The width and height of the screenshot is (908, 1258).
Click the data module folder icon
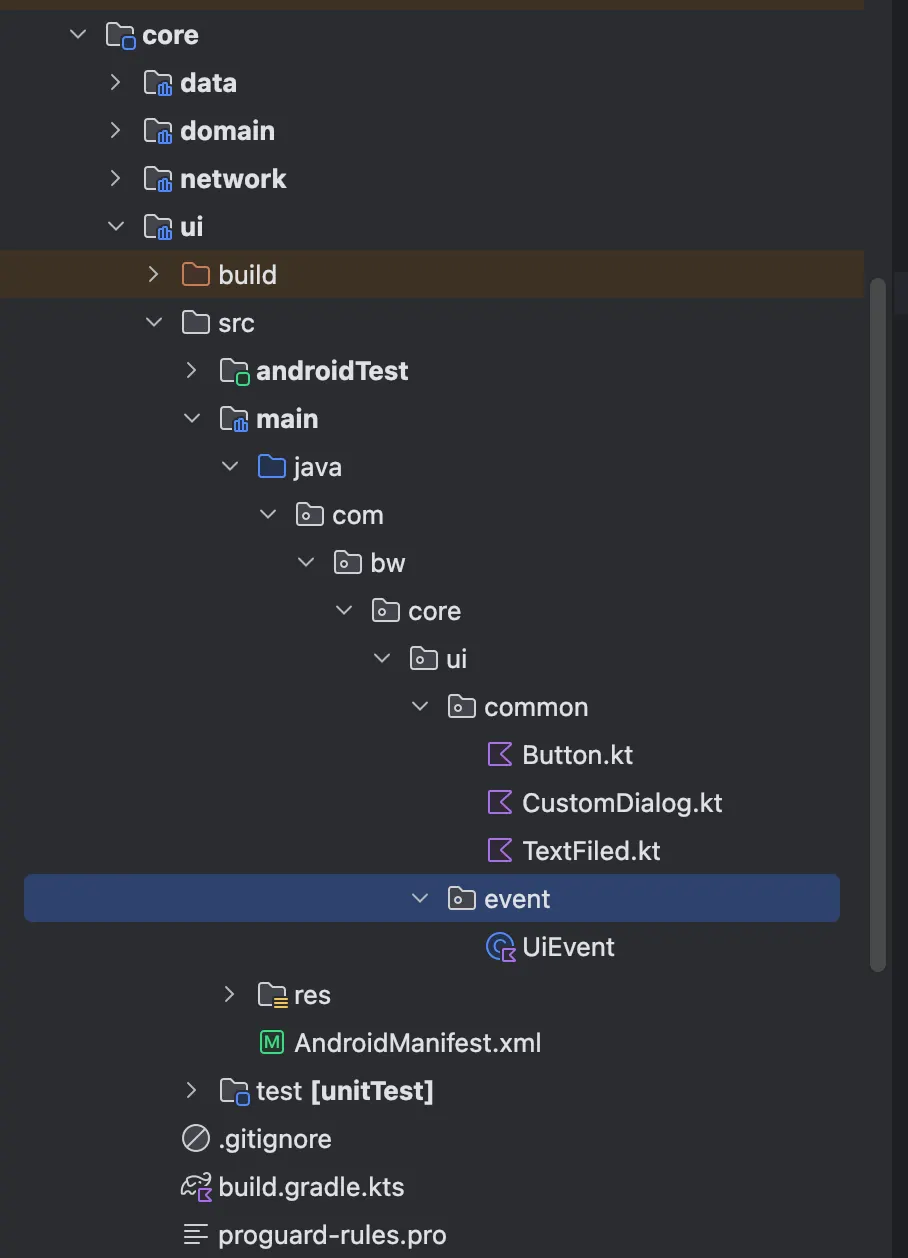tap(159, 83)
